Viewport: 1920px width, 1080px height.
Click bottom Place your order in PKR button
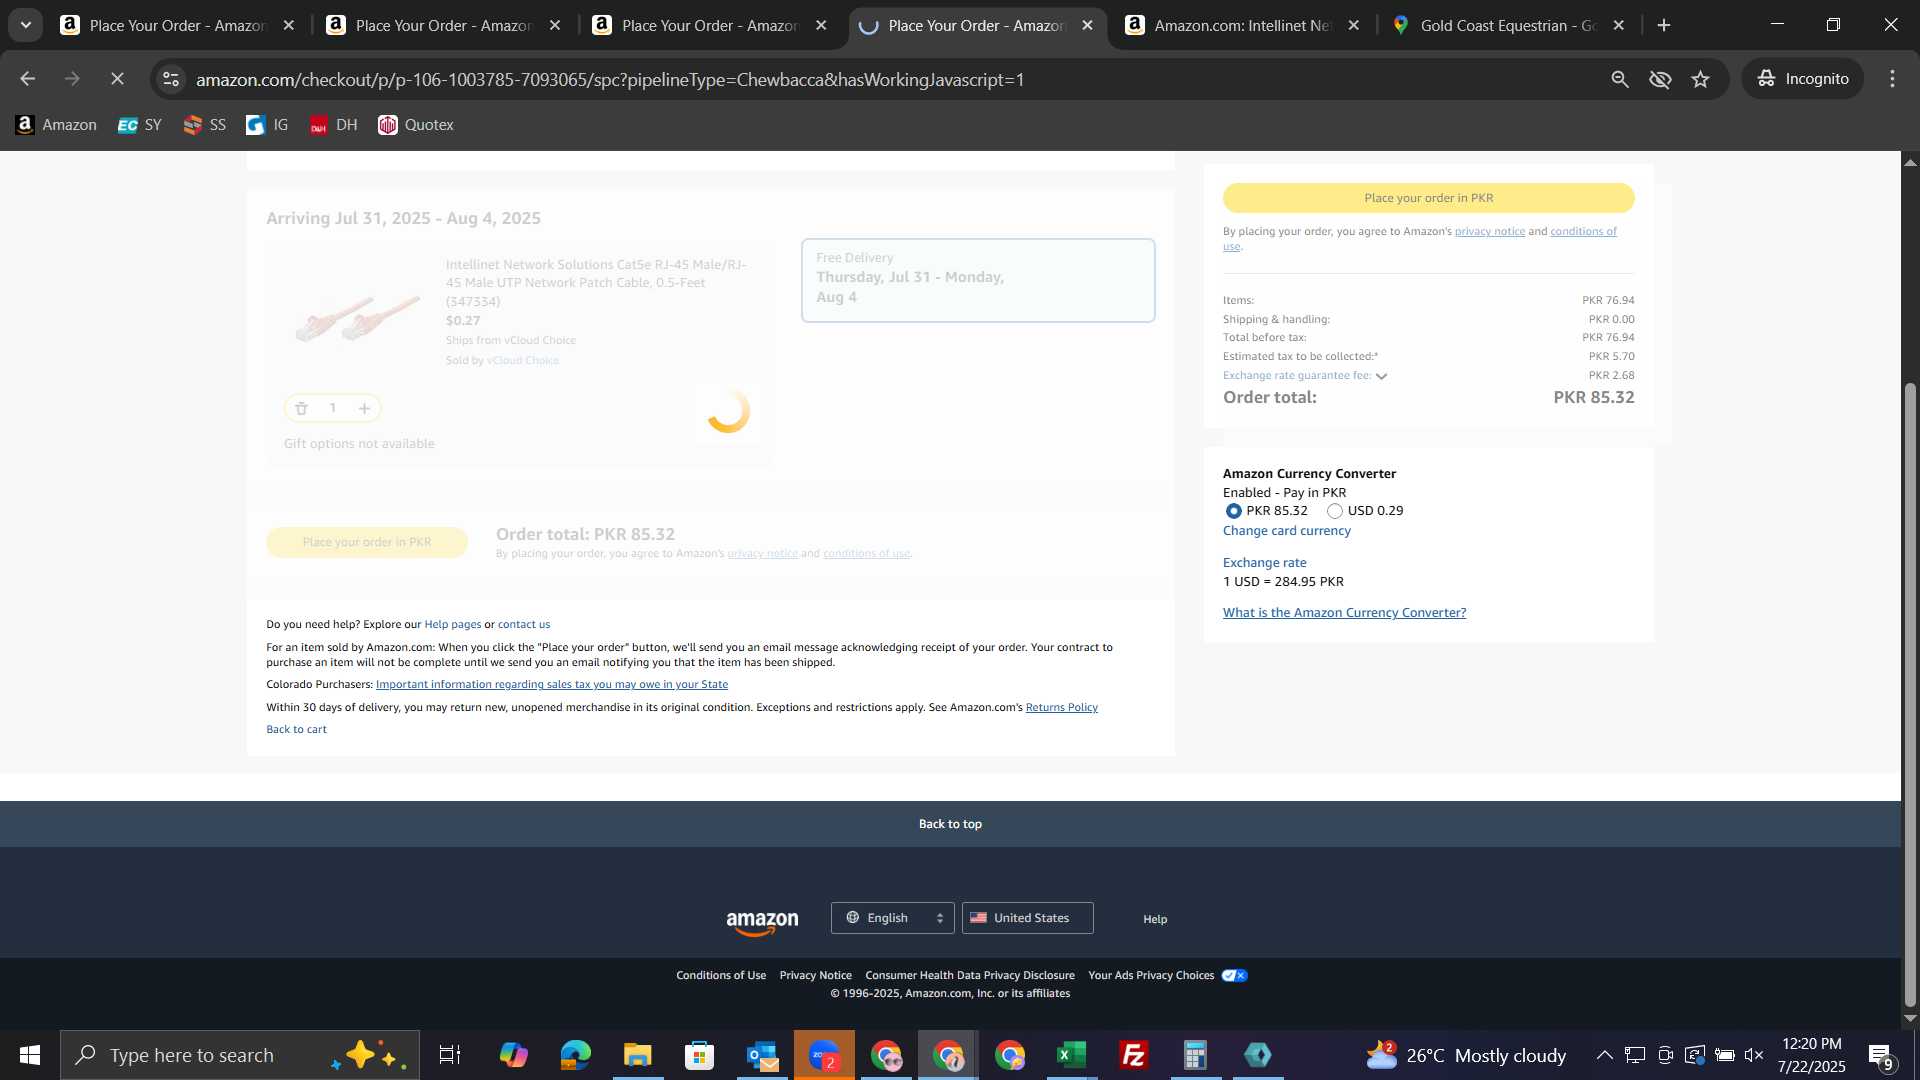tap(367, 542)
